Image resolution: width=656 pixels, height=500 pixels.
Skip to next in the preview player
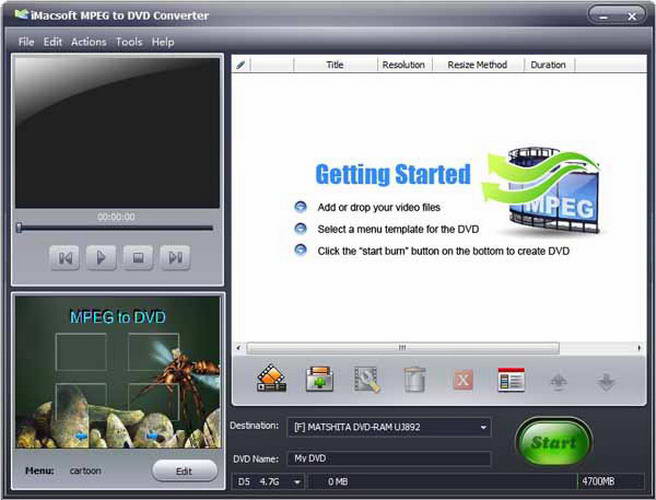click(x=175, y=257)
